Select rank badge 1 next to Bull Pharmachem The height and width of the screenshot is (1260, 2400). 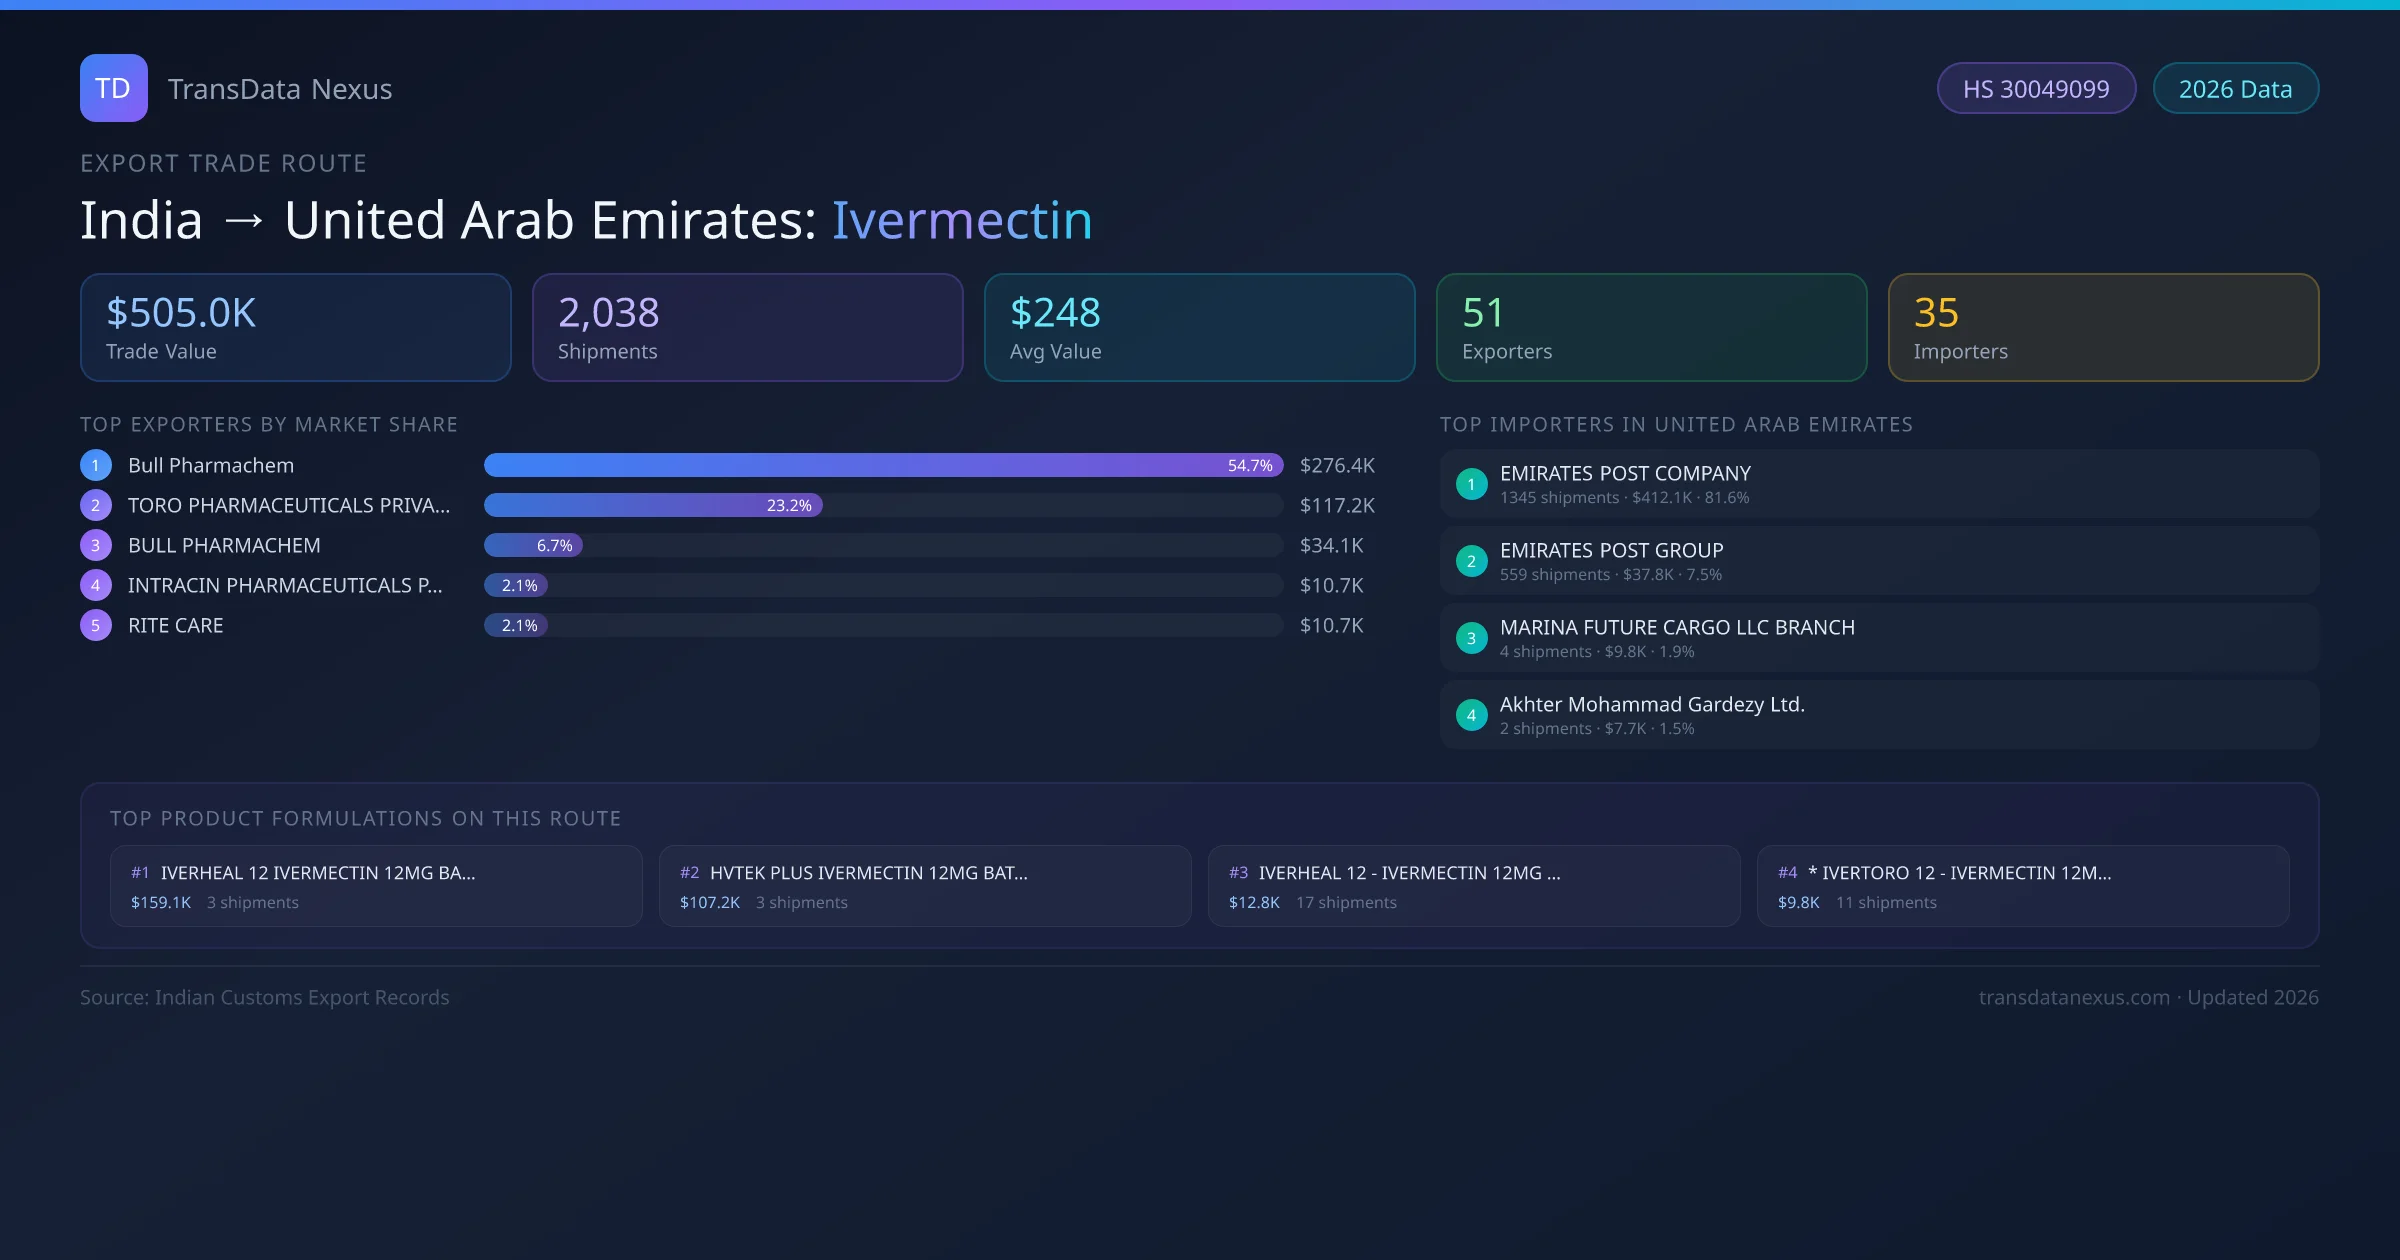point(95,465)
